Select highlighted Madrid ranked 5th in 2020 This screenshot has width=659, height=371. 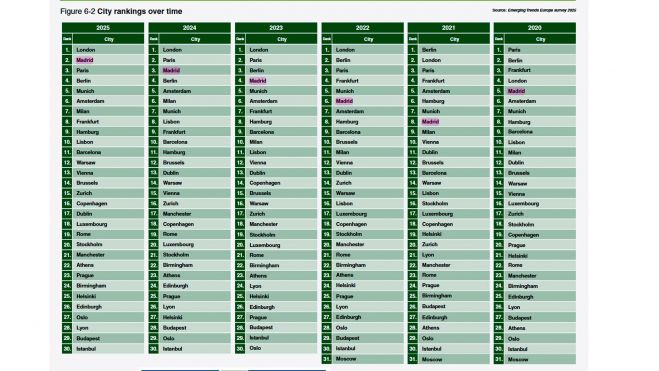coord(516,91)
